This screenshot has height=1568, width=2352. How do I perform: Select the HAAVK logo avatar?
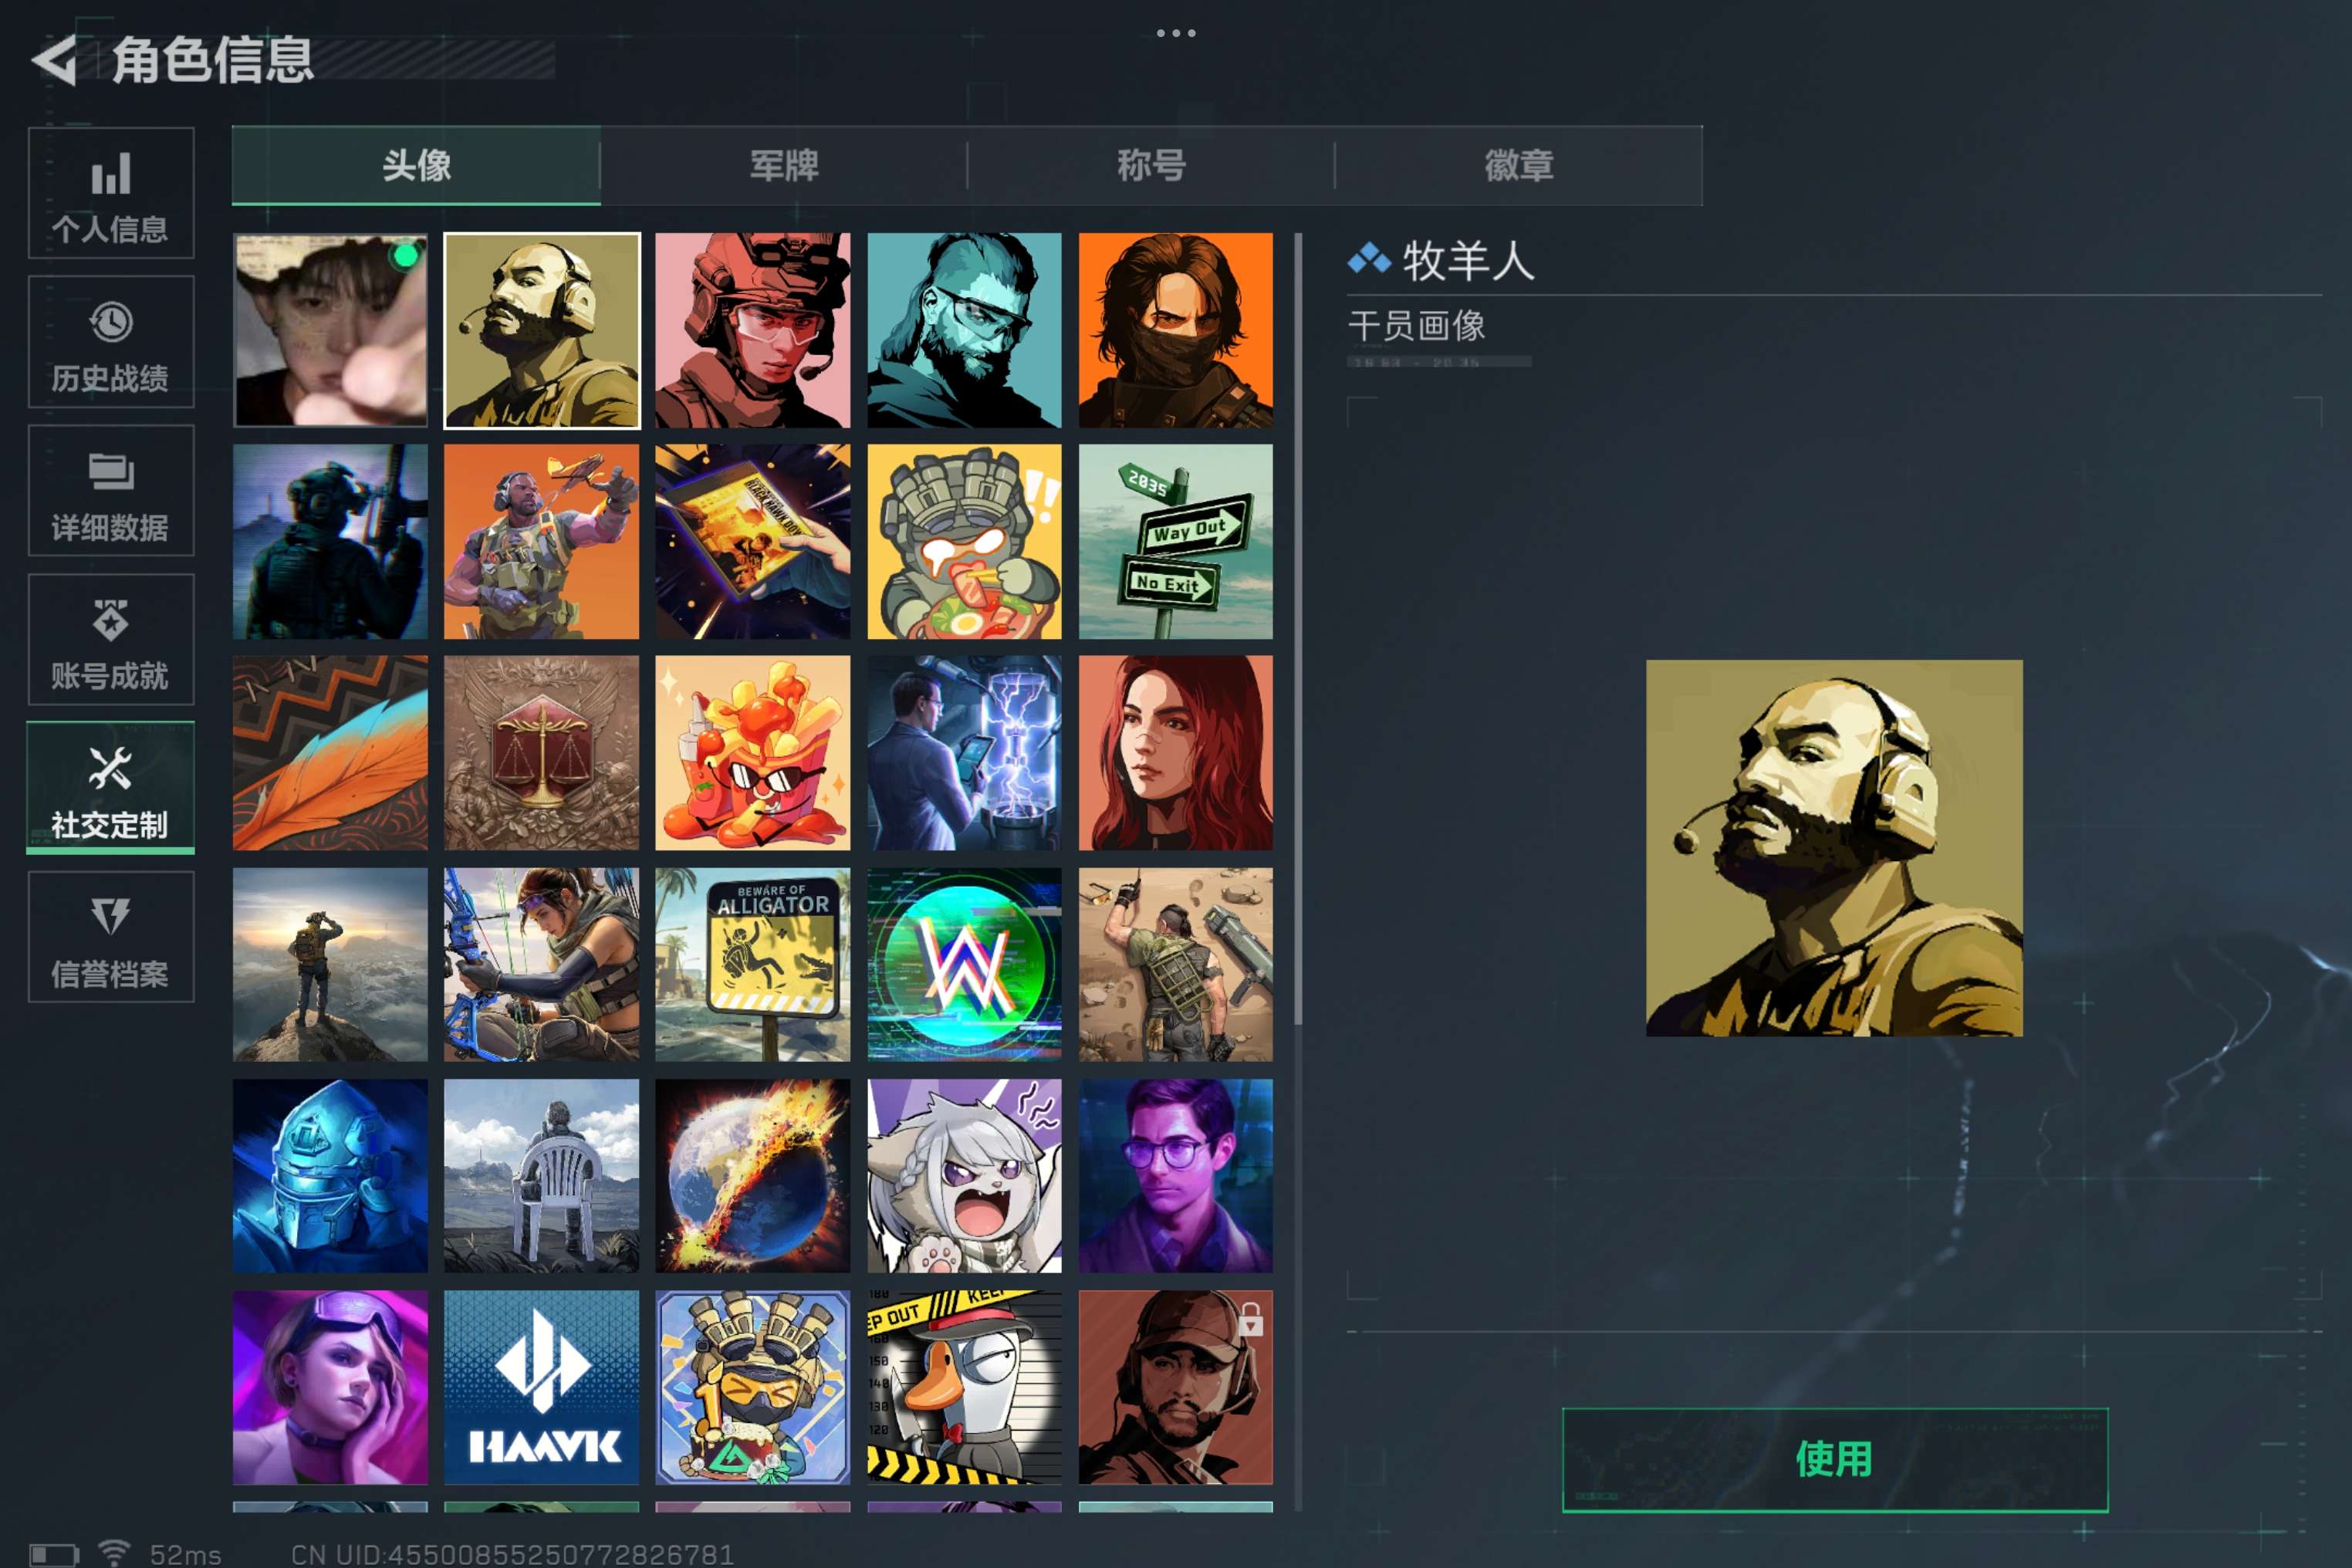click(541, 1387)
